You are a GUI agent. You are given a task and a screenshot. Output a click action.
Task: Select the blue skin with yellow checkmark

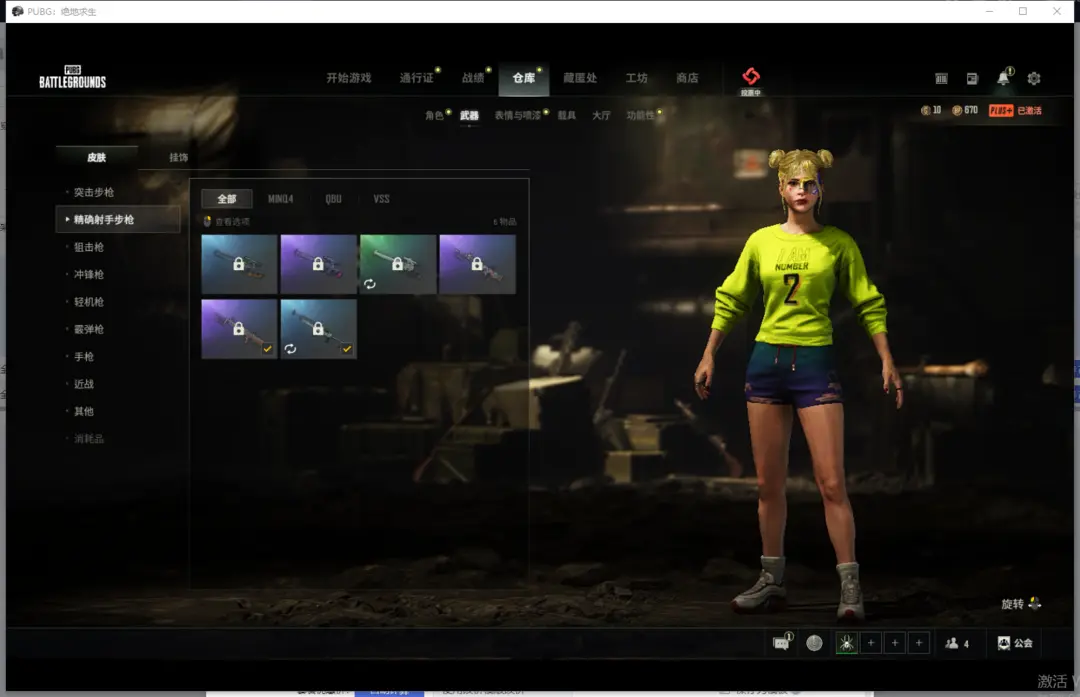pos(318,329)
